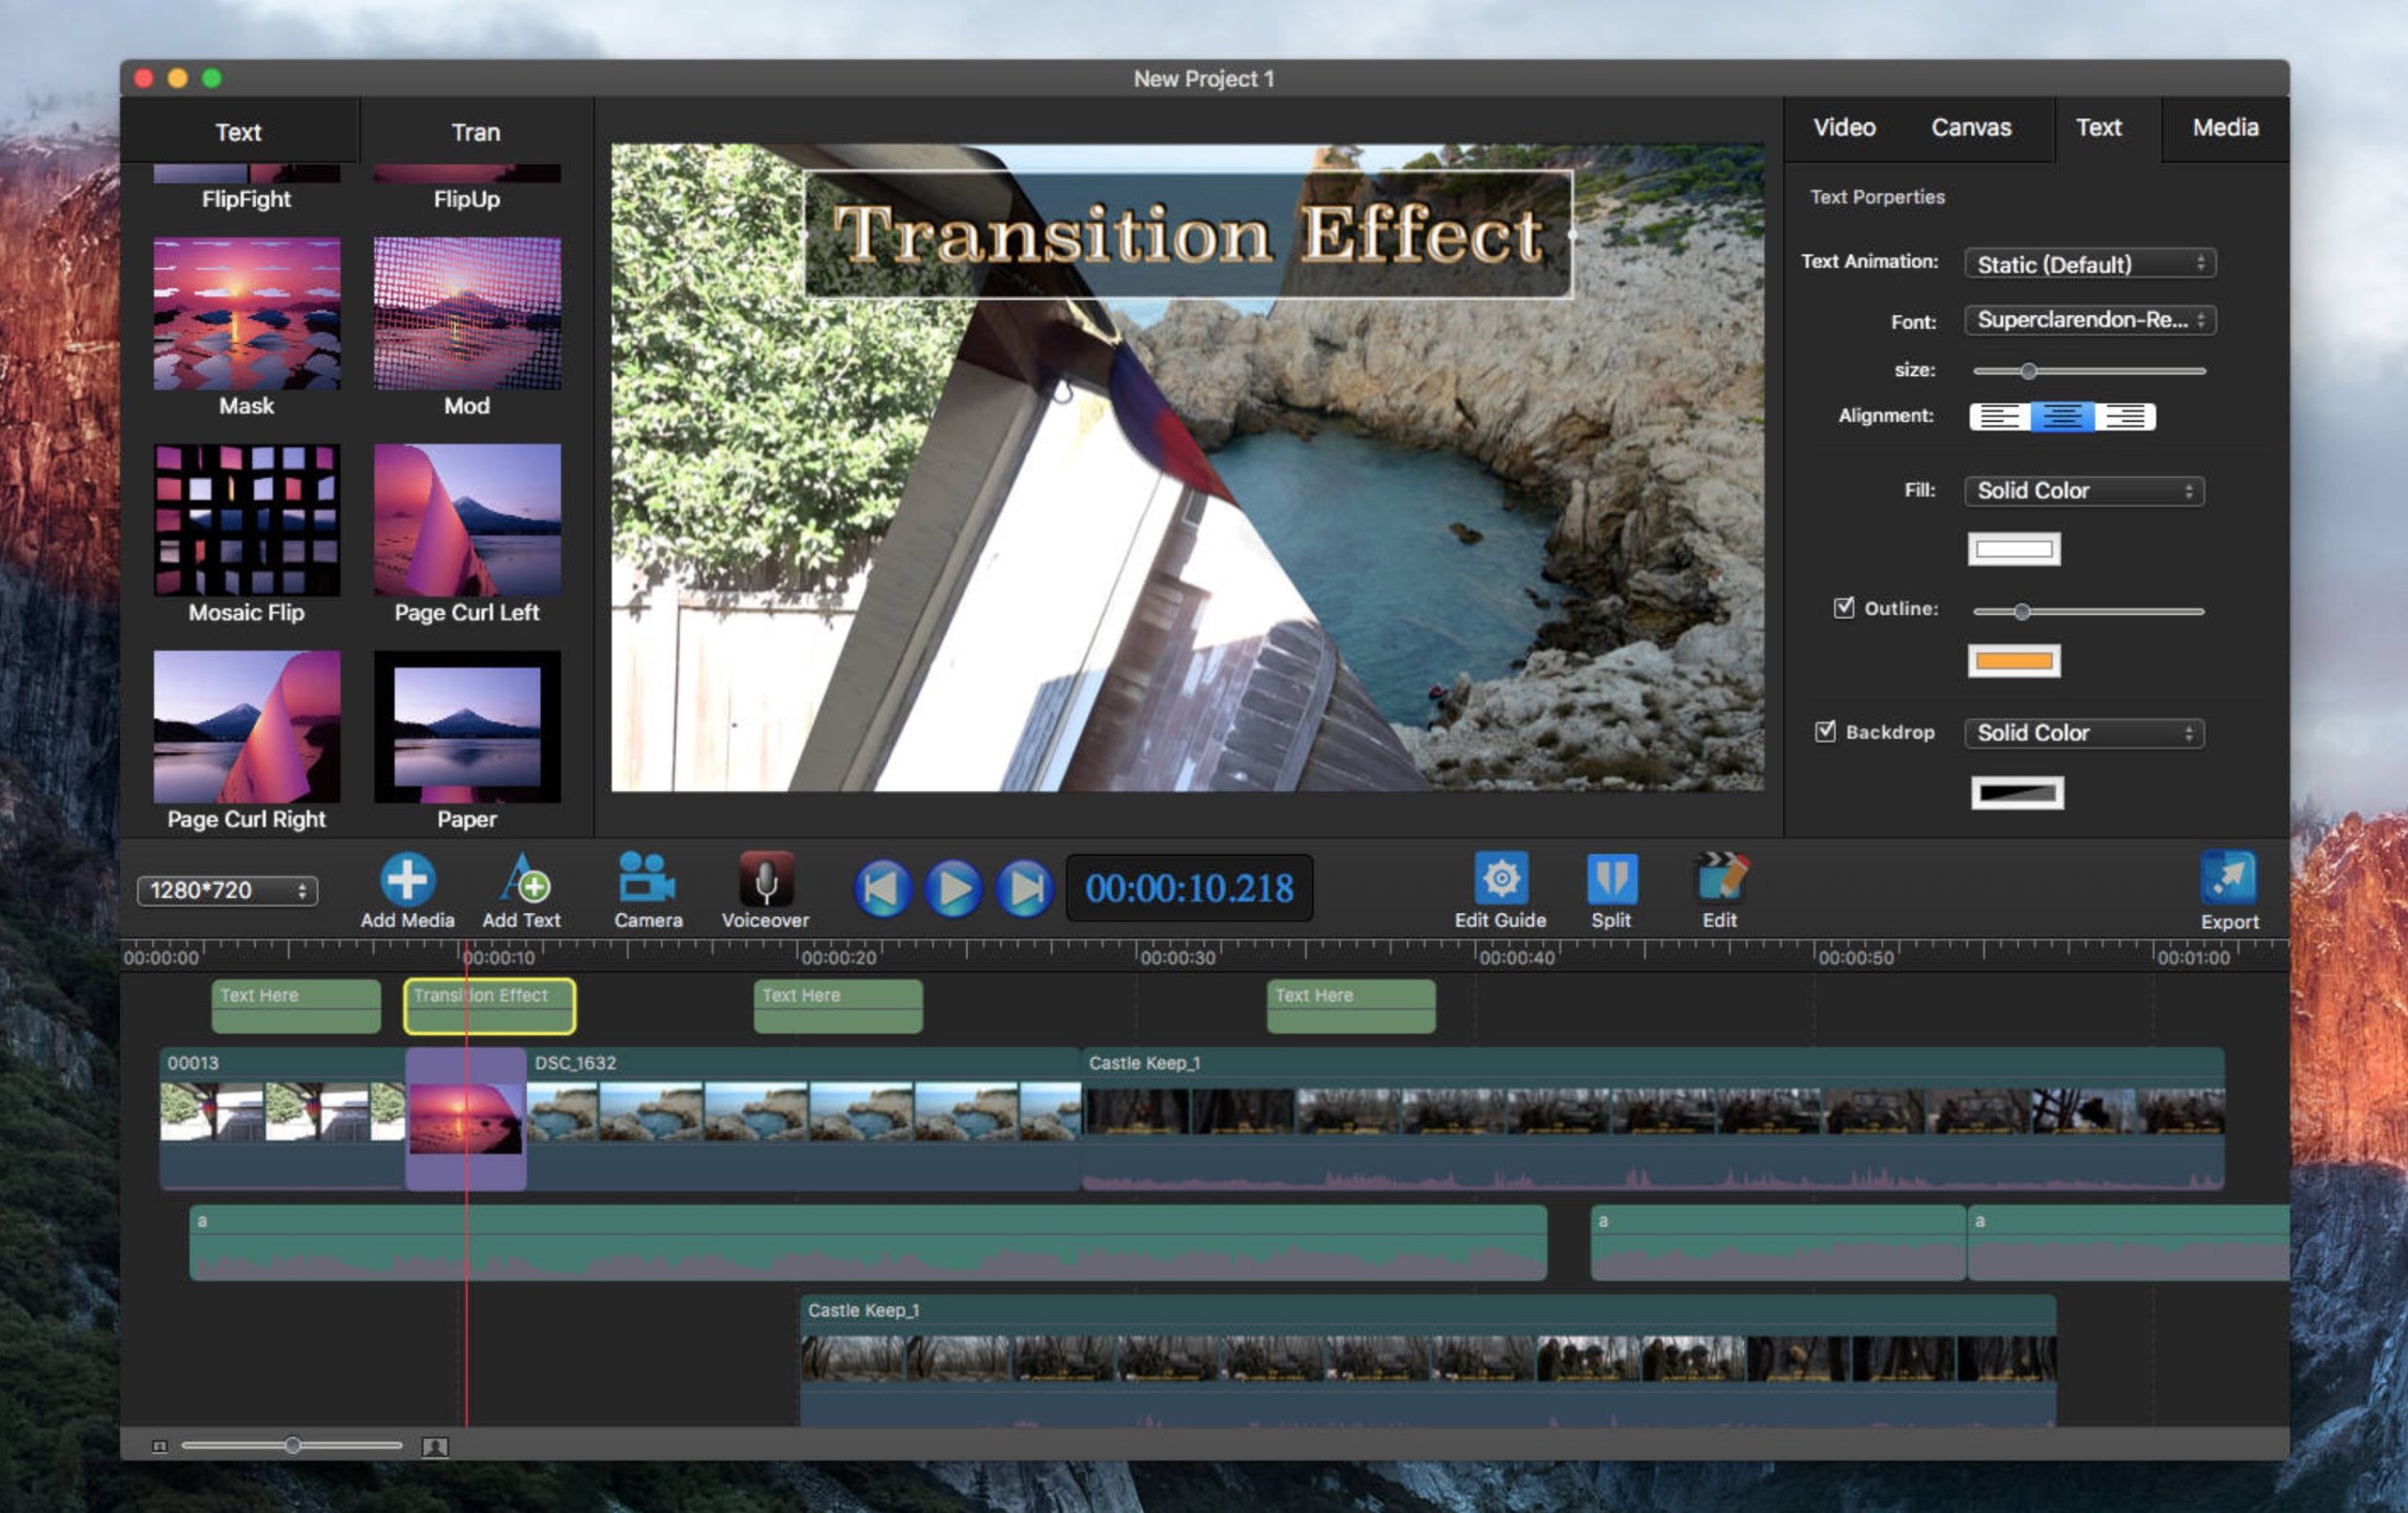The height and width of the screenshot is (1513, 2408).
Task: Disable the Outline checkbox
Action: click(1843, 608)
